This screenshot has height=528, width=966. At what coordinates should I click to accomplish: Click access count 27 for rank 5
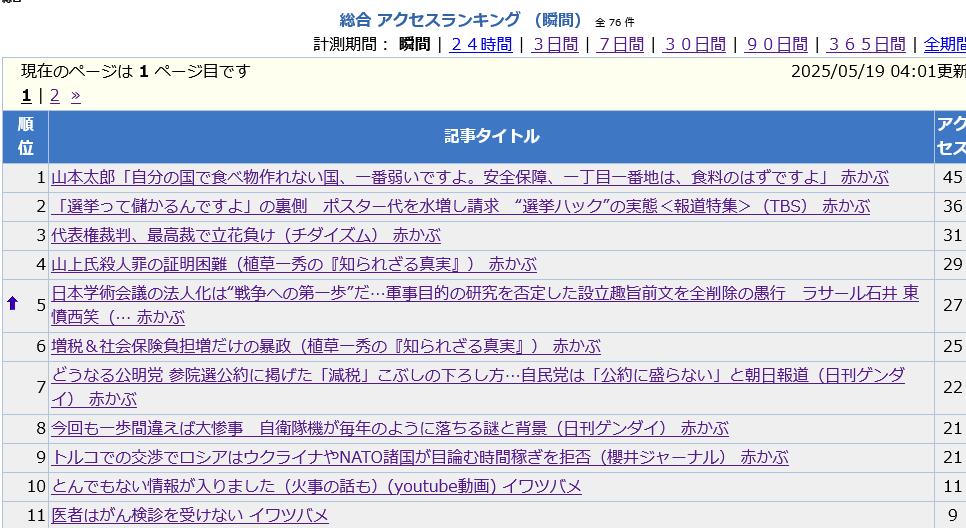click(x=952, y=304)
